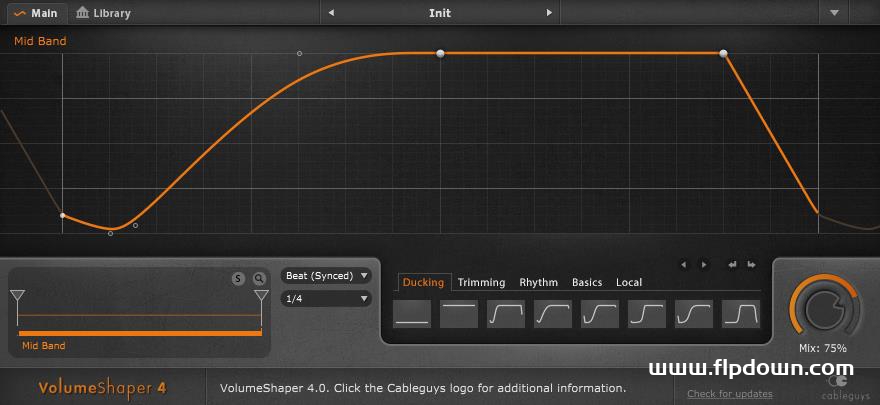The width and height of the screenshot is (880, 405).
Task: Click the Check for updates link
Action: (x=730, y=394)
